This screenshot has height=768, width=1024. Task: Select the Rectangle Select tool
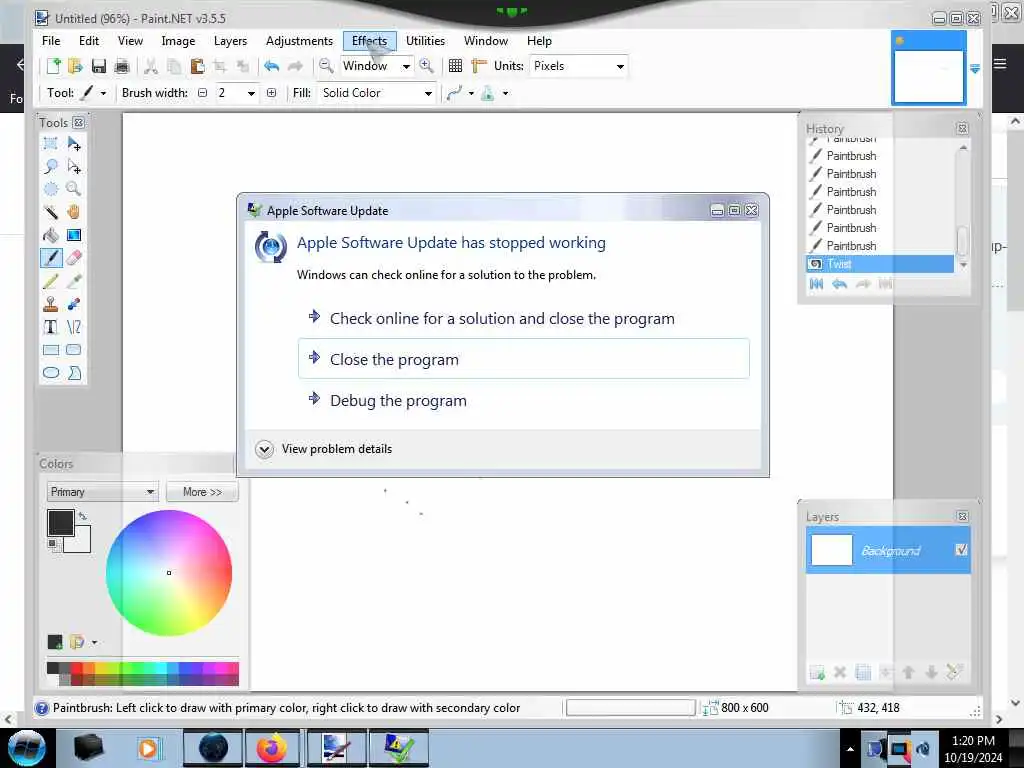point(50,144)
